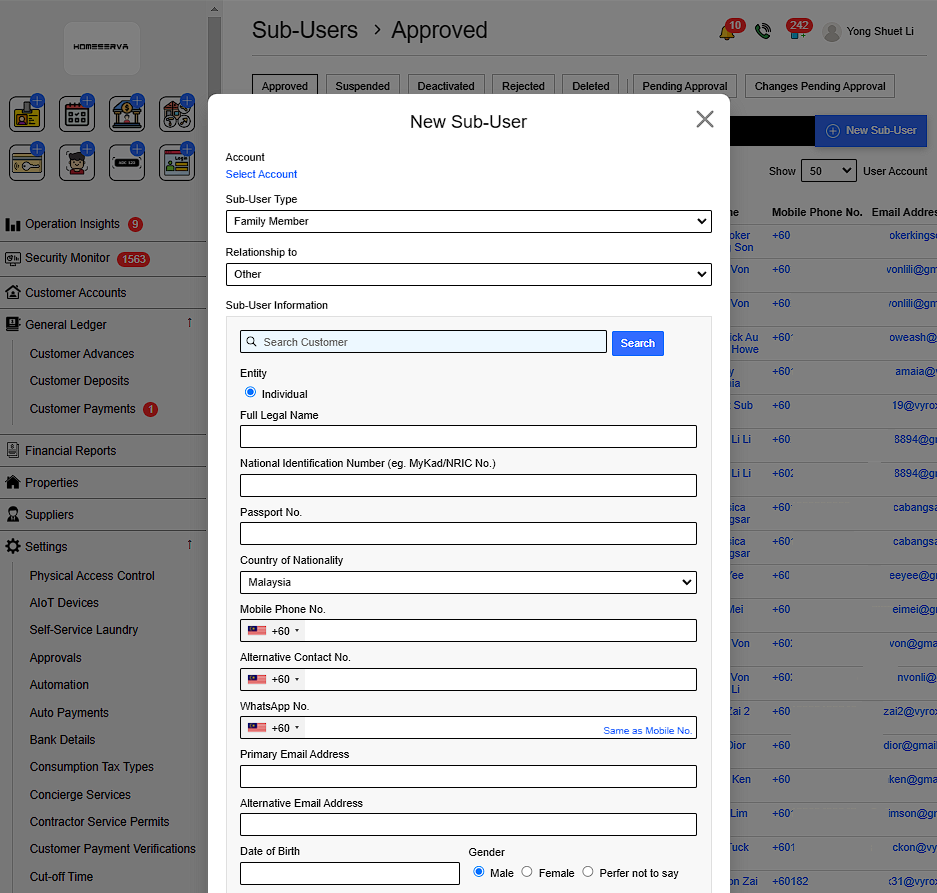937x893 pixels.
Task: Expand the Relationship to dropdown
Action: (468, 274)
